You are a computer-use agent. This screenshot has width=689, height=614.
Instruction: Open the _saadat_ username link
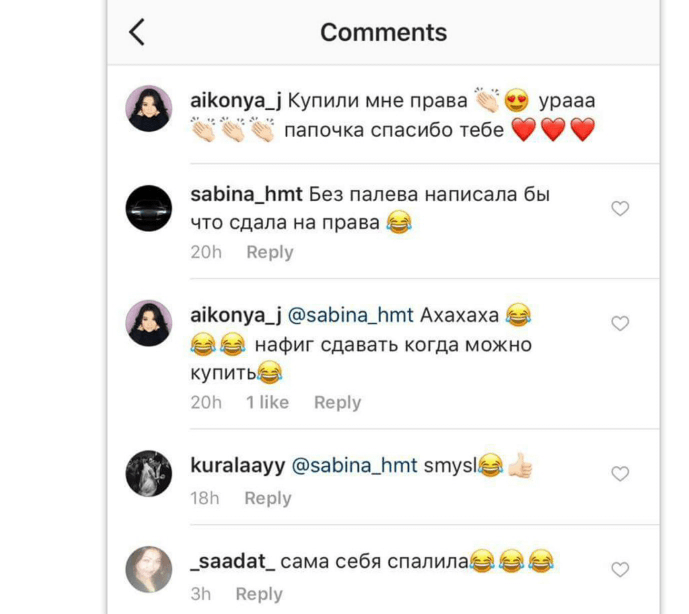(232, 562)
